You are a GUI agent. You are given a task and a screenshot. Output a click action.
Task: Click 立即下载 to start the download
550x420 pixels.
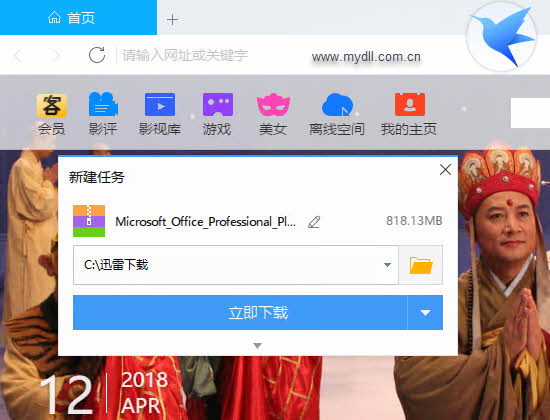240,313
